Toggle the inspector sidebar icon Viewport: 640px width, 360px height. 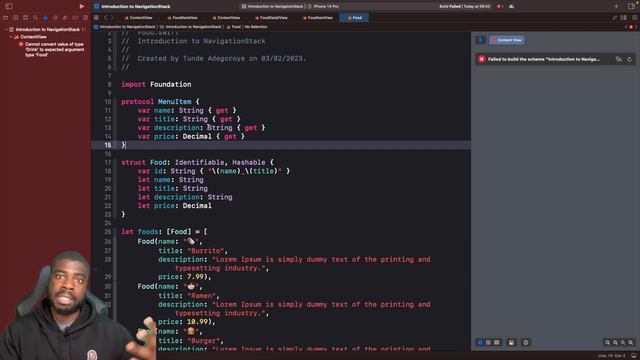pyautogui.click(x=631, y=6)
